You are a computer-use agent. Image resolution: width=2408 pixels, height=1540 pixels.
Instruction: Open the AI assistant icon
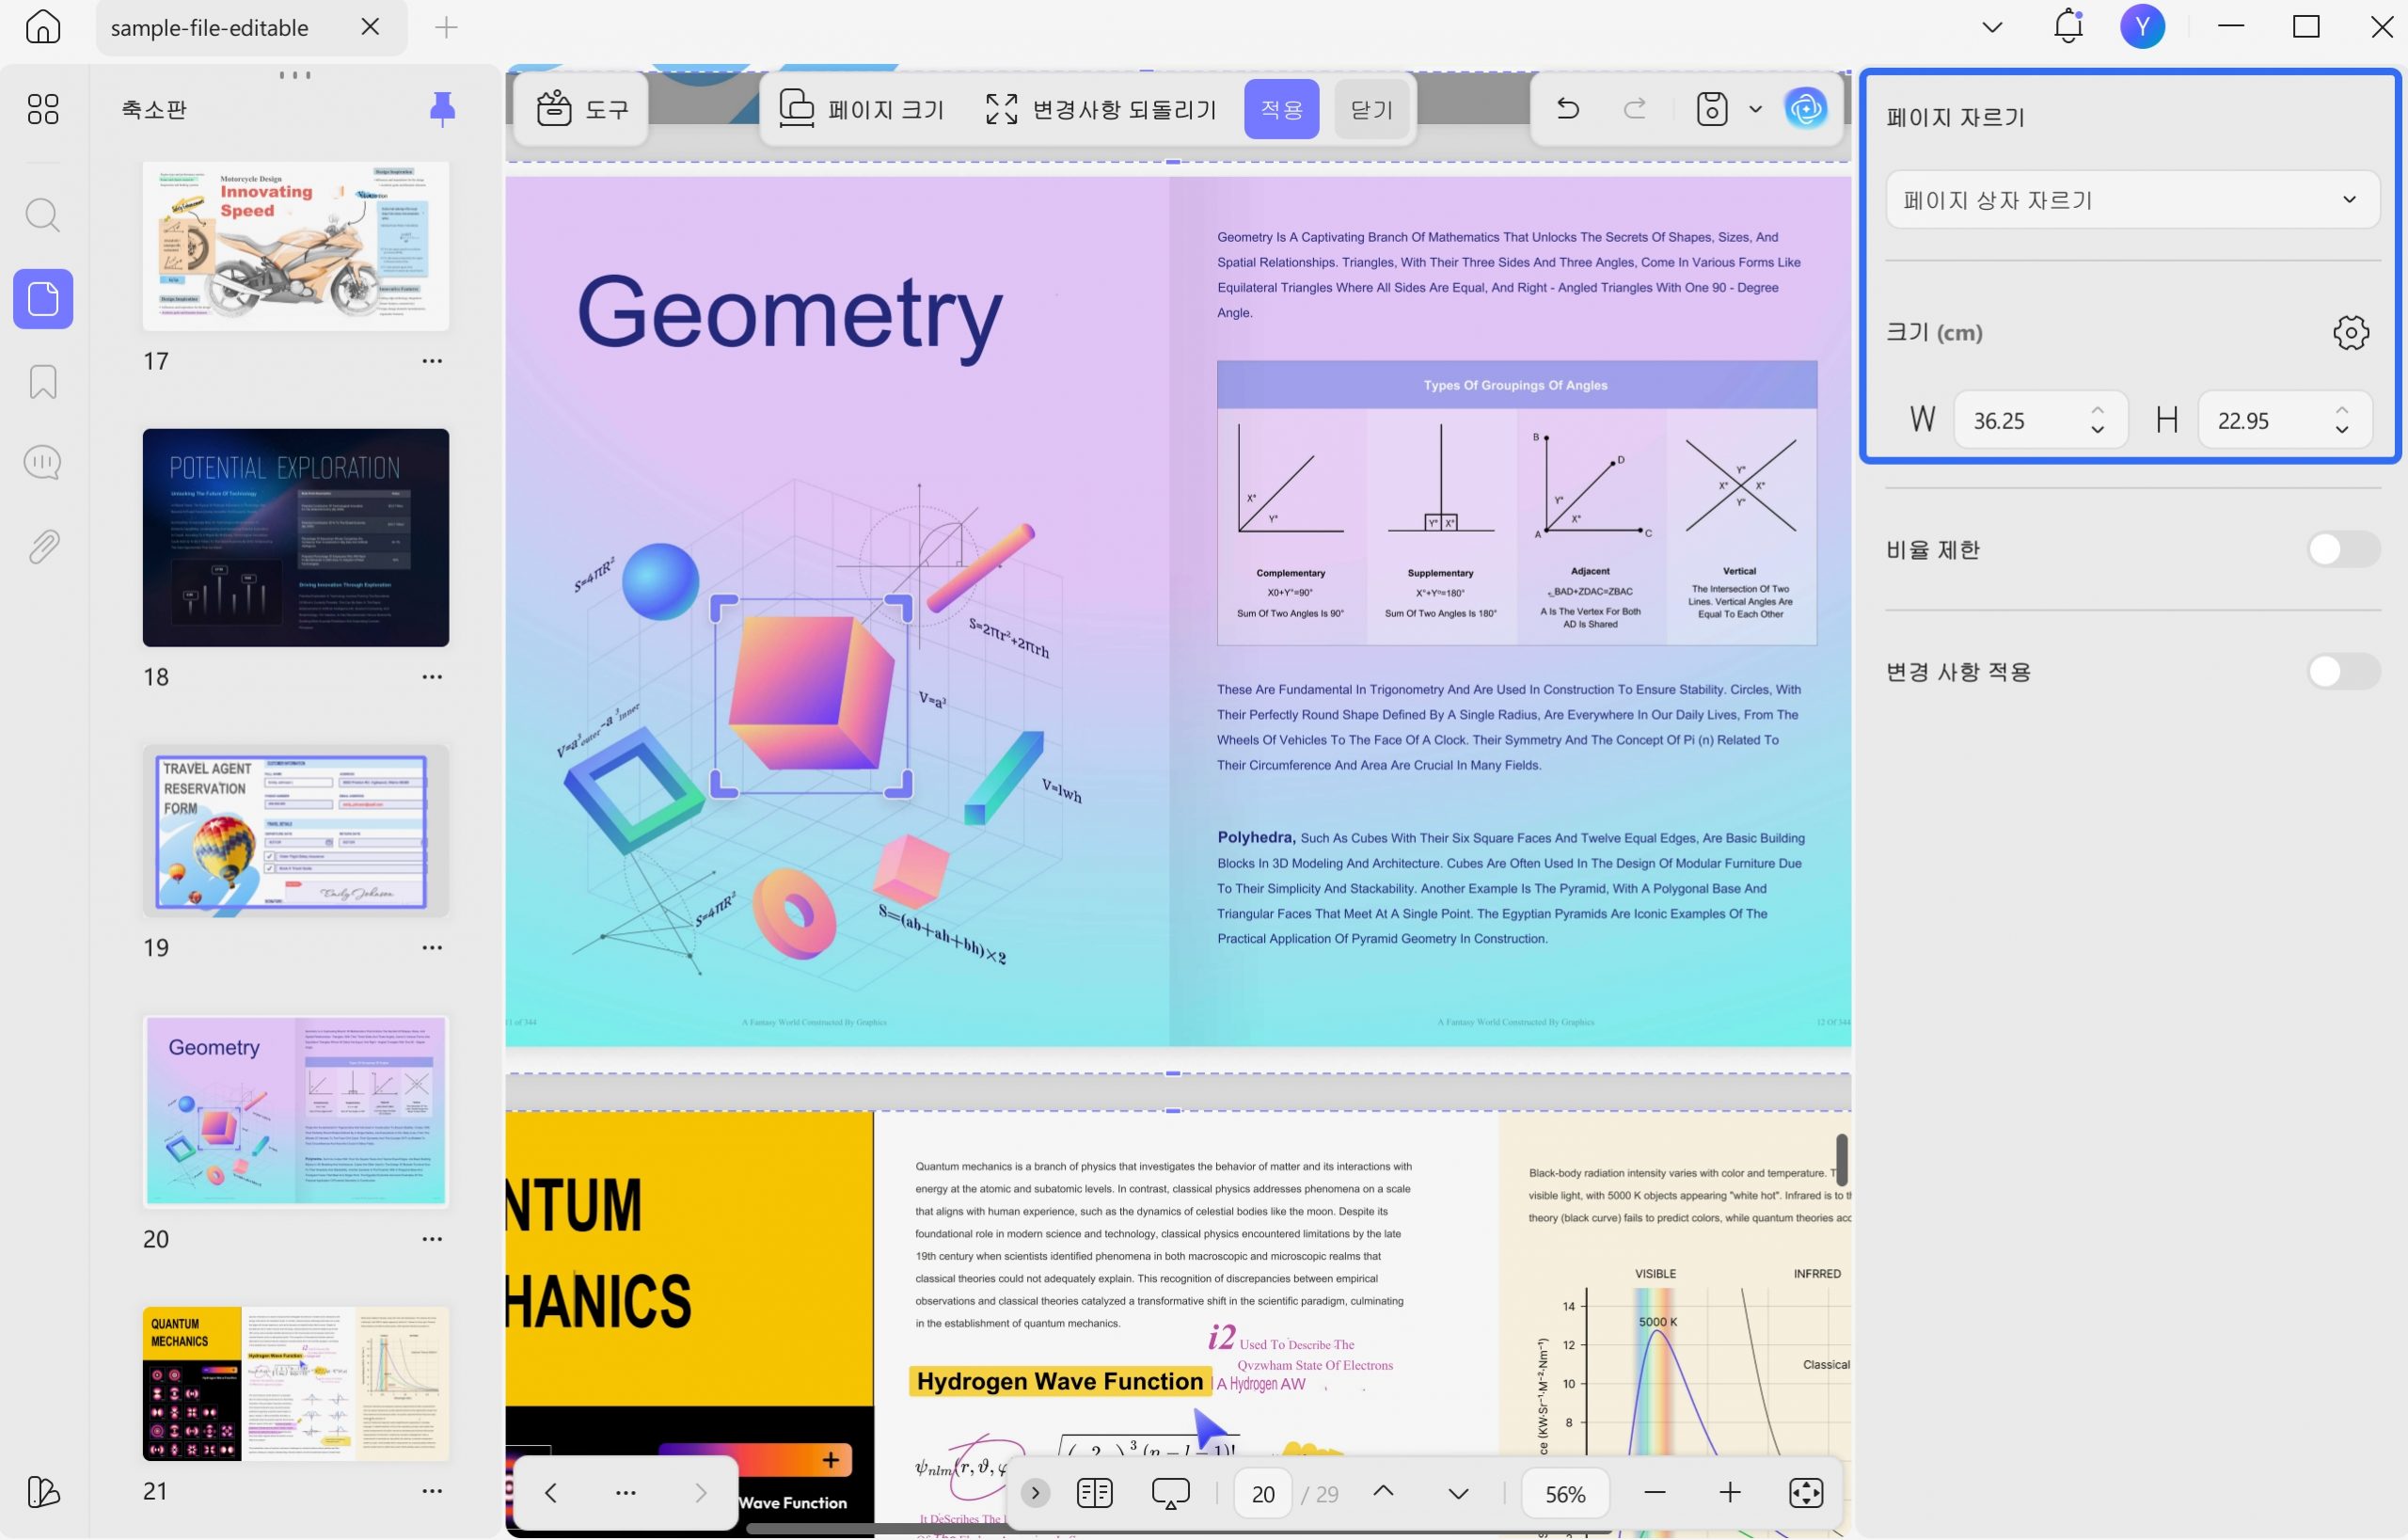coord(1806,108)
